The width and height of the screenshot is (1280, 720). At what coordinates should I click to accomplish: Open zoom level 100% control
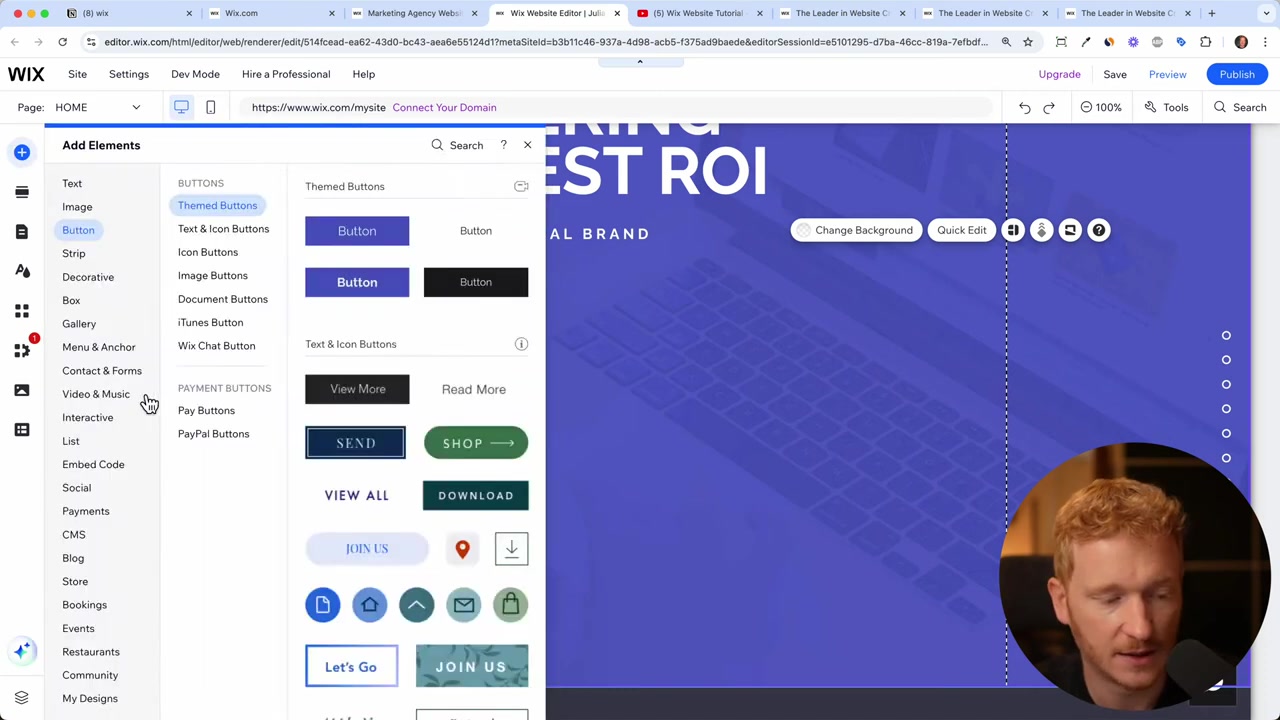coord(1101,107)
